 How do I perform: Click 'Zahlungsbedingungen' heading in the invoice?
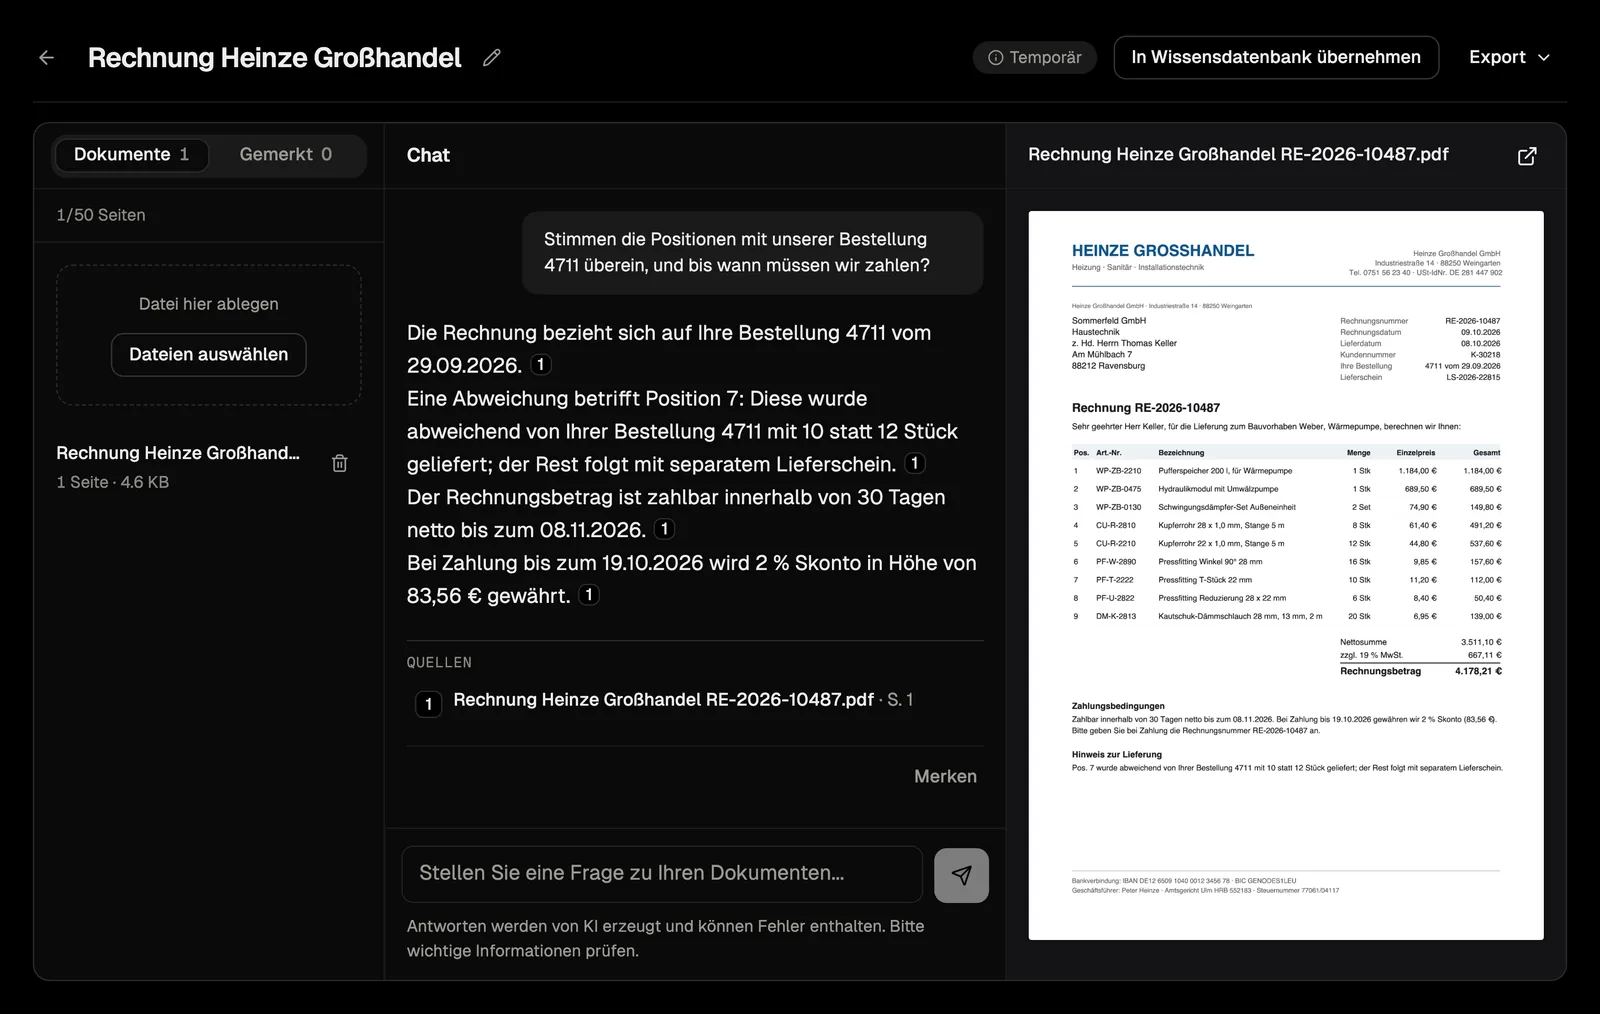pyautogui.click(x=1118, y=706)
